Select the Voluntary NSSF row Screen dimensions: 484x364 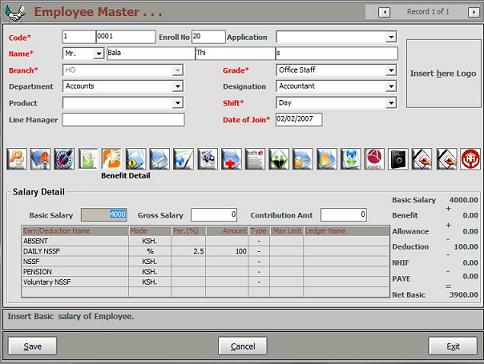(205, 282)
